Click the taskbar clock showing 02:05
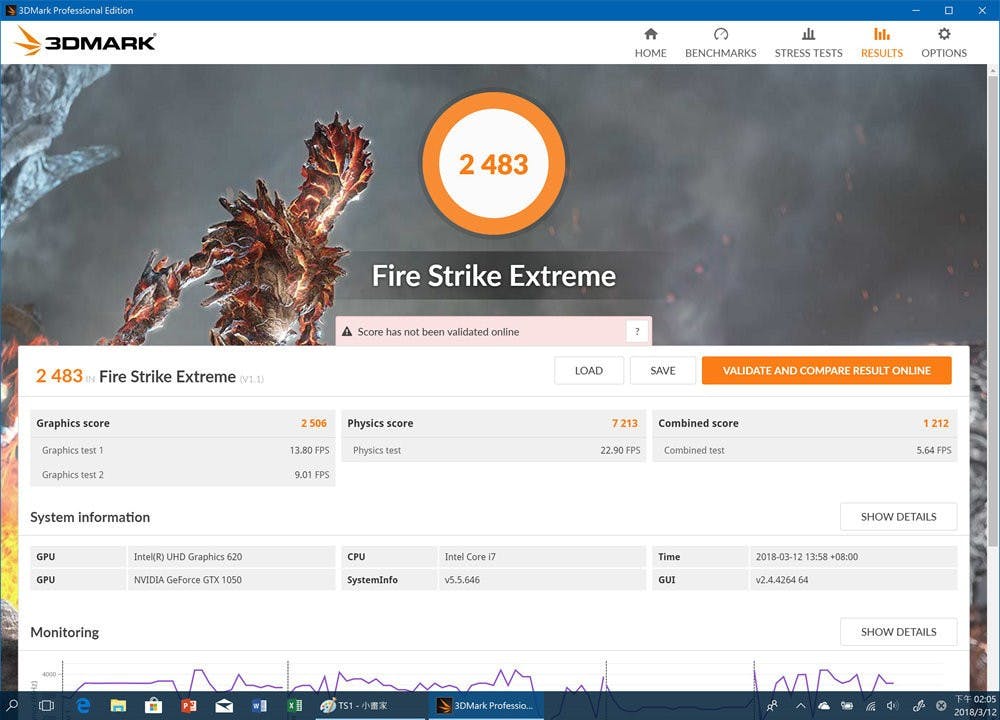 [976, 705]
